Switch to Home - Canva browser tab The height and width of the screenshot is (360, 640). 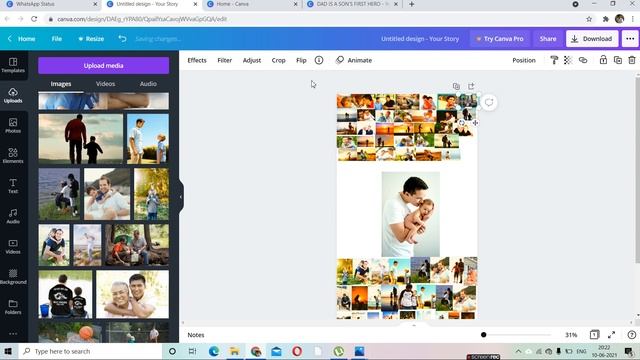(251, 4)
